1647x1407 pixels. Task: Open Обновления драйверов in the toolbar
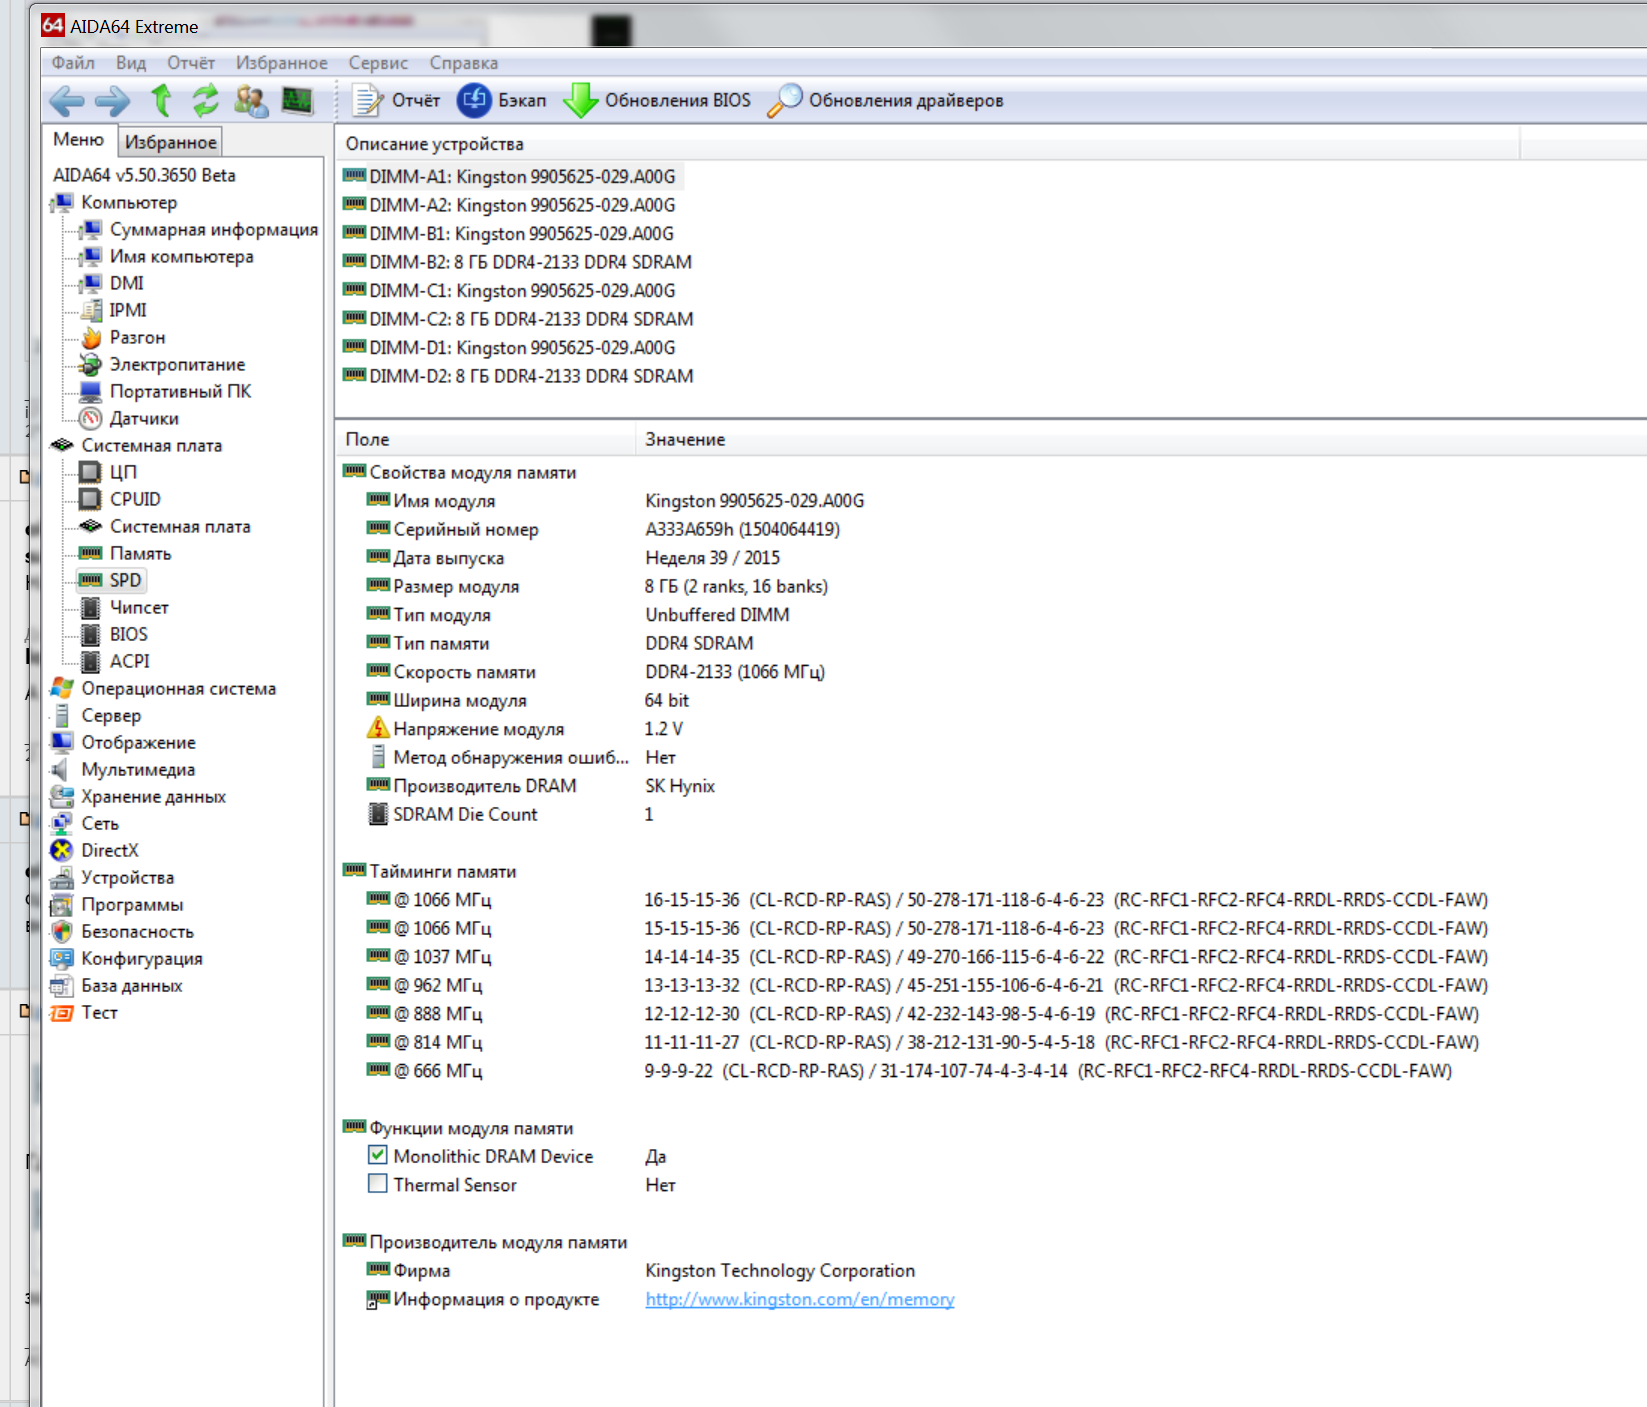coord(885,100)
